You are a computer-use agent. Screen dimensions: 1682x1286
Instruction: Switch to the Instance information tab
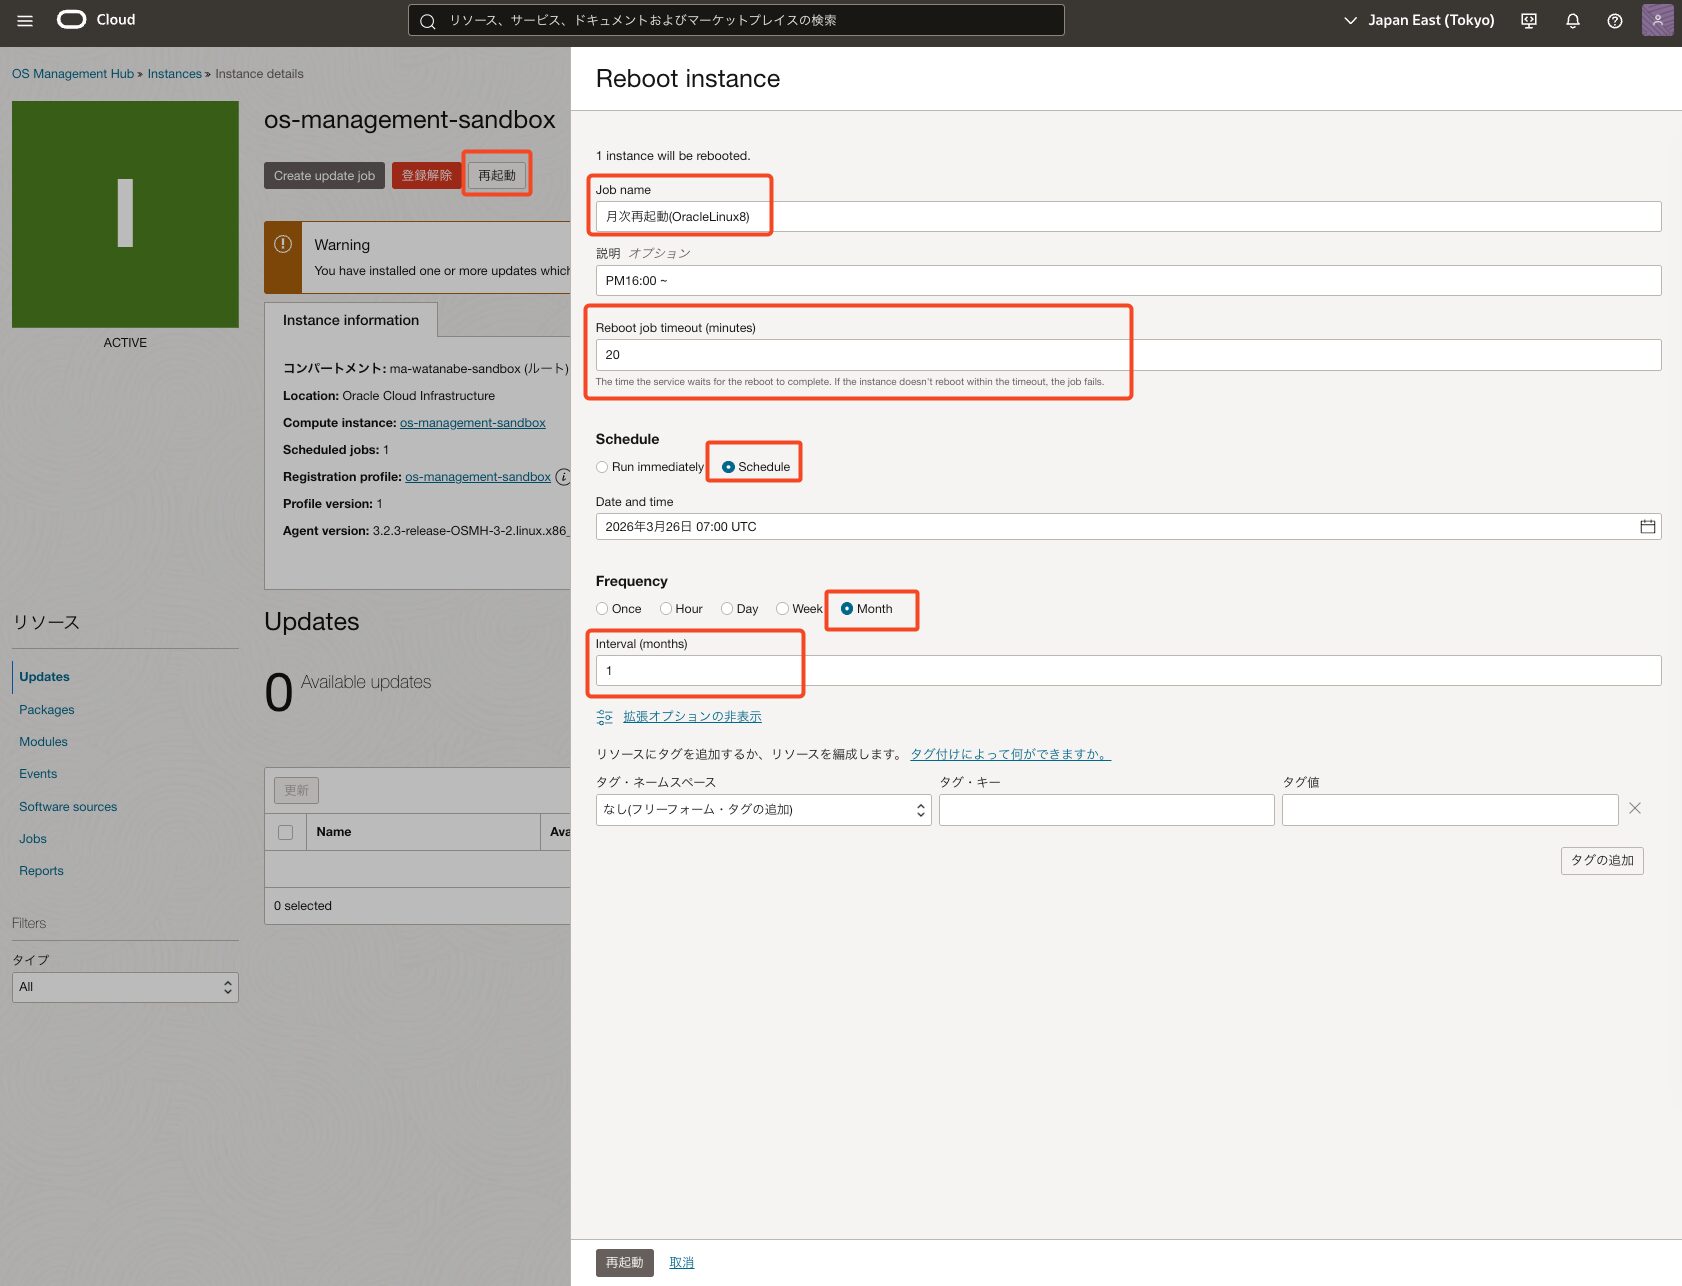[x=350, y=320]
